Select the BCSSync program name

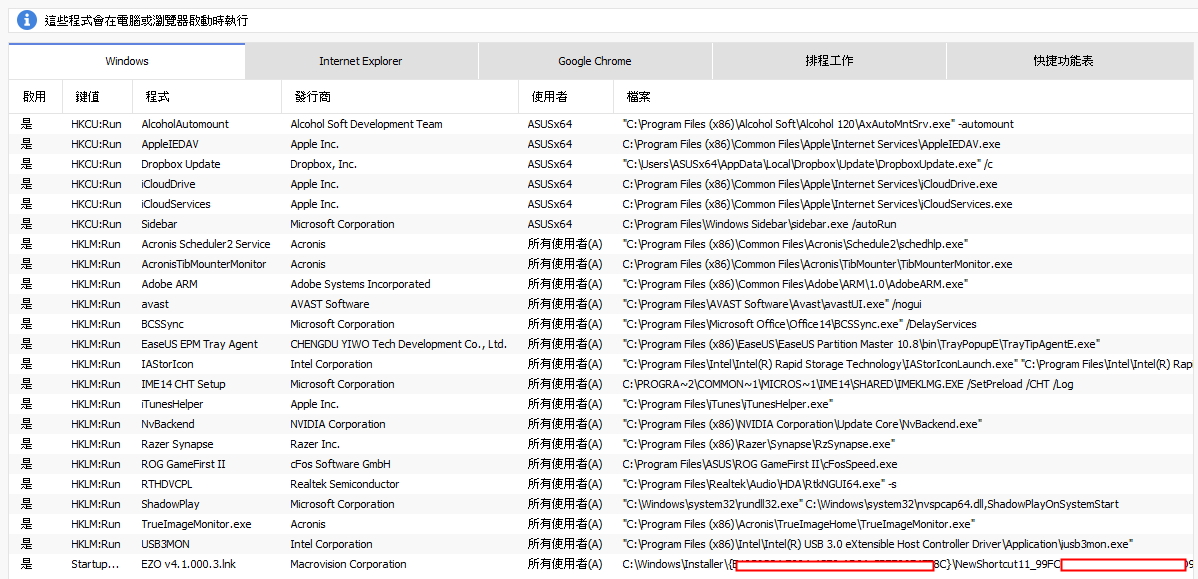point(162,324)
